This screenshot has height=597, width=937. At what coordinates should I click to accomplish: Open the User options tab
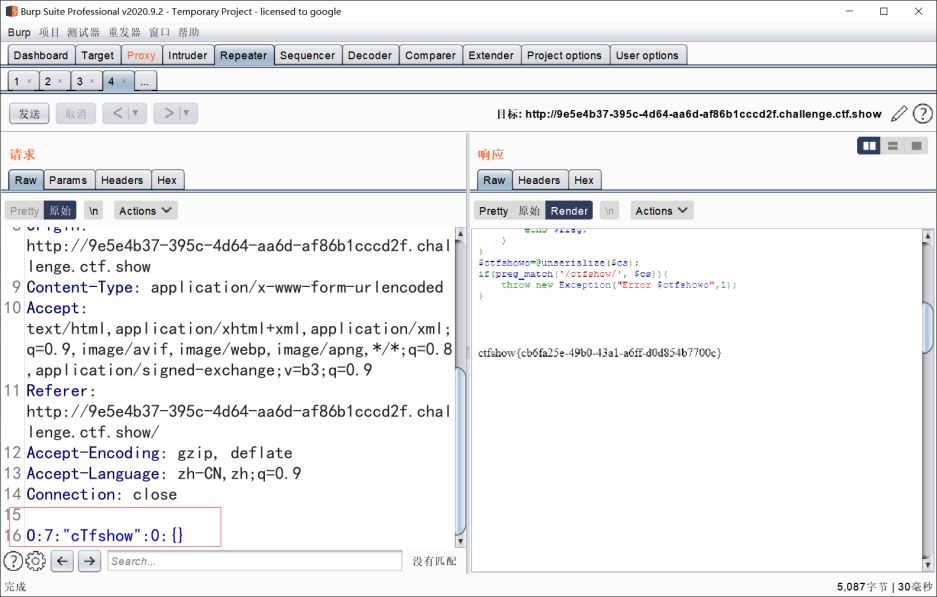[647, 55]
